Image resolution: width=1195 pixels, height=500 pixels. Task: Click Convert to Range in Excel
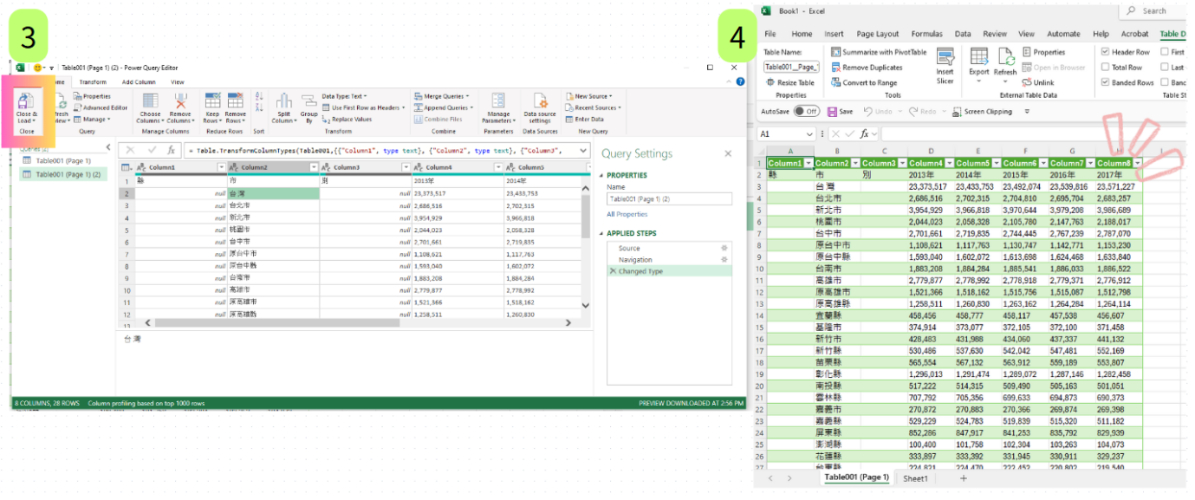(x=863, y=82)
